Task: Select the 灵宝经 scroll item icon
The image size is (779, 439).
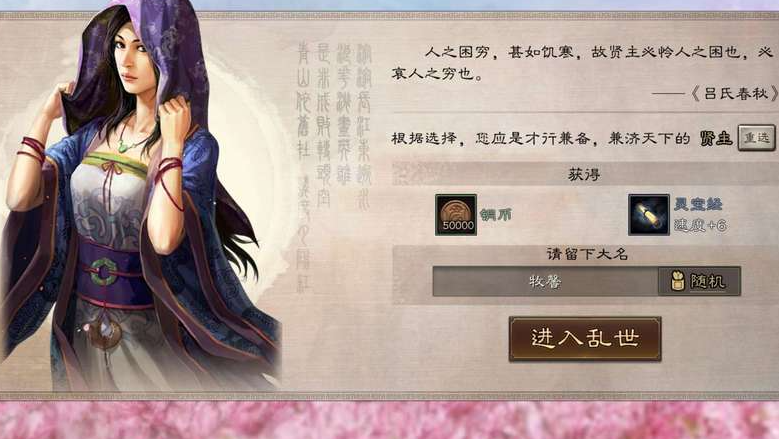Action: [x=648, y=215]
